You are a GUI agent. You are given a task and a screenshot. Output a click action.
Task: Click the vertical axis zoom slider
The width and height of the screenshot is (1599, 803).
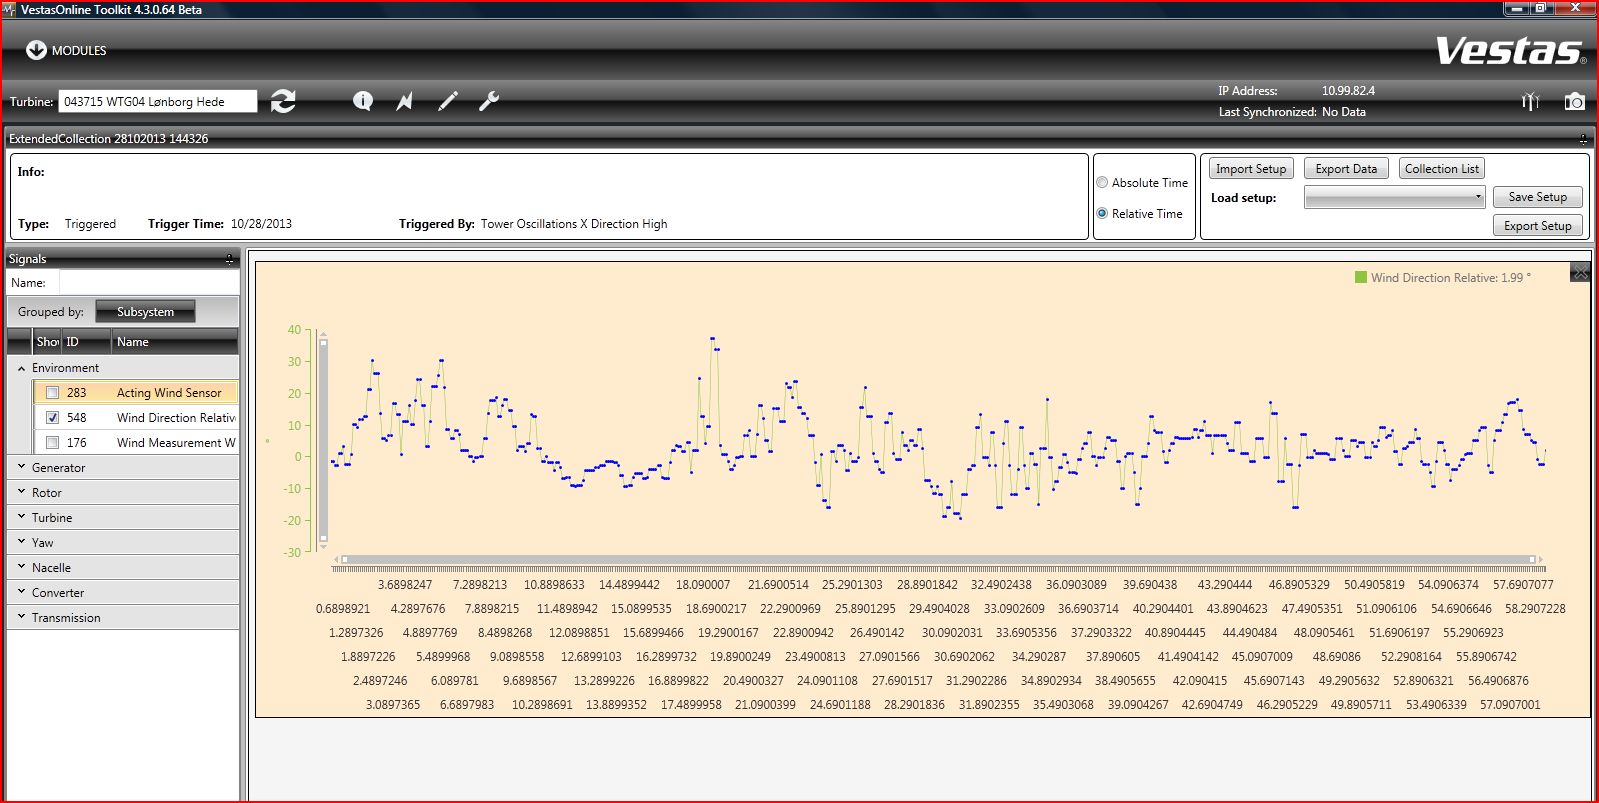pos(323,443)
